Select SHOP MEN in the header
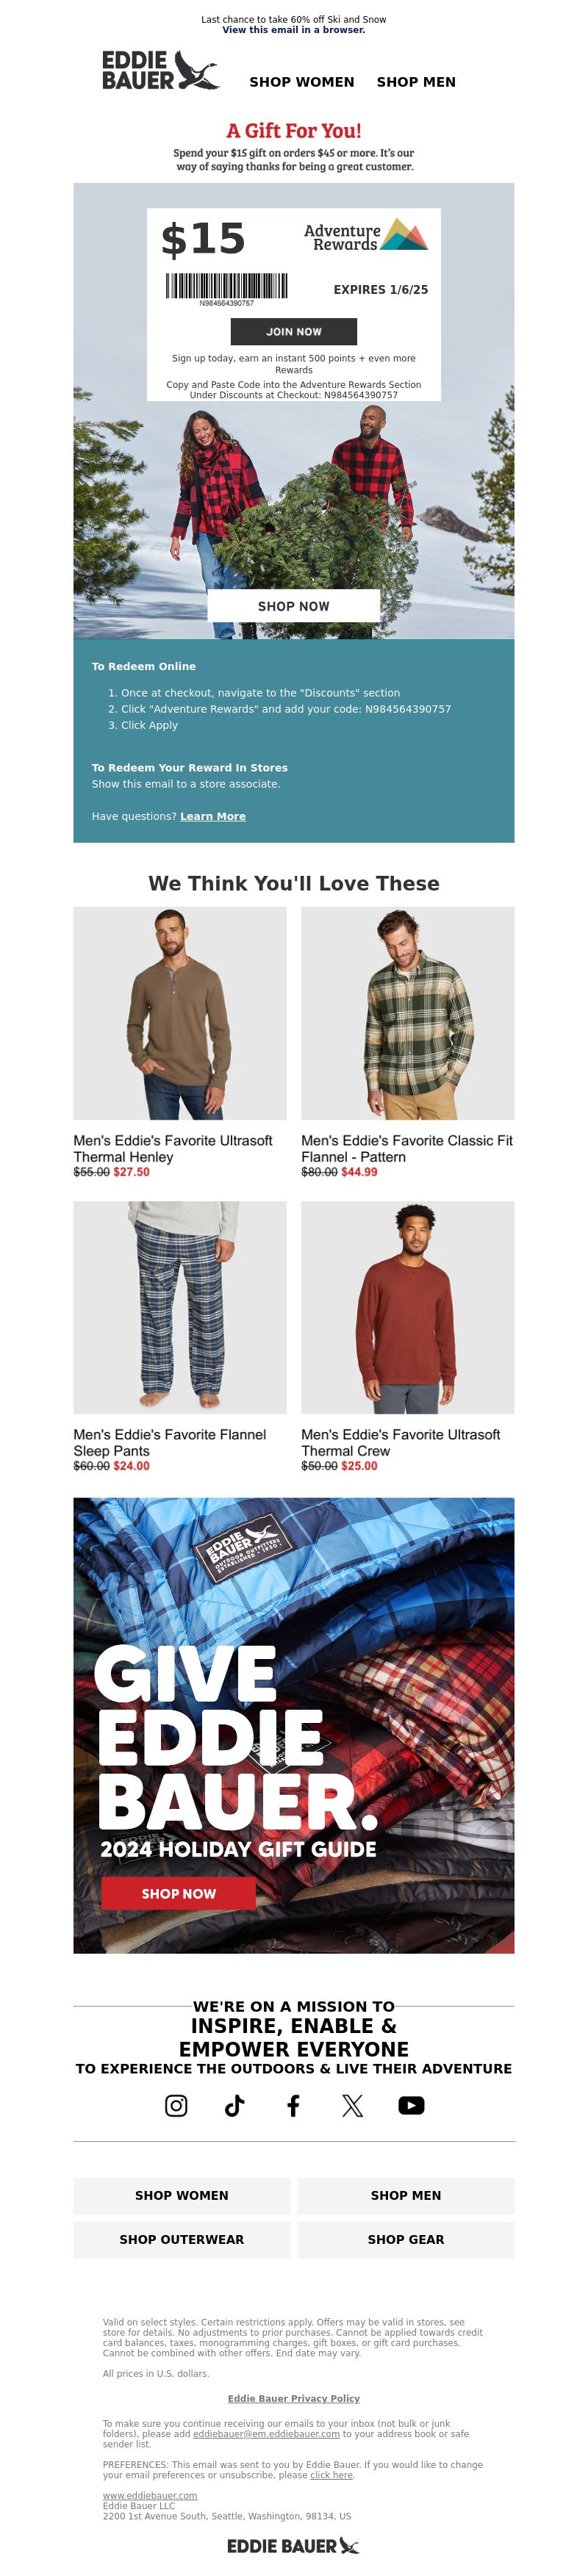The height and width of the screenshot is (2576, 588). pyautogui.click(x=416, y=82)
